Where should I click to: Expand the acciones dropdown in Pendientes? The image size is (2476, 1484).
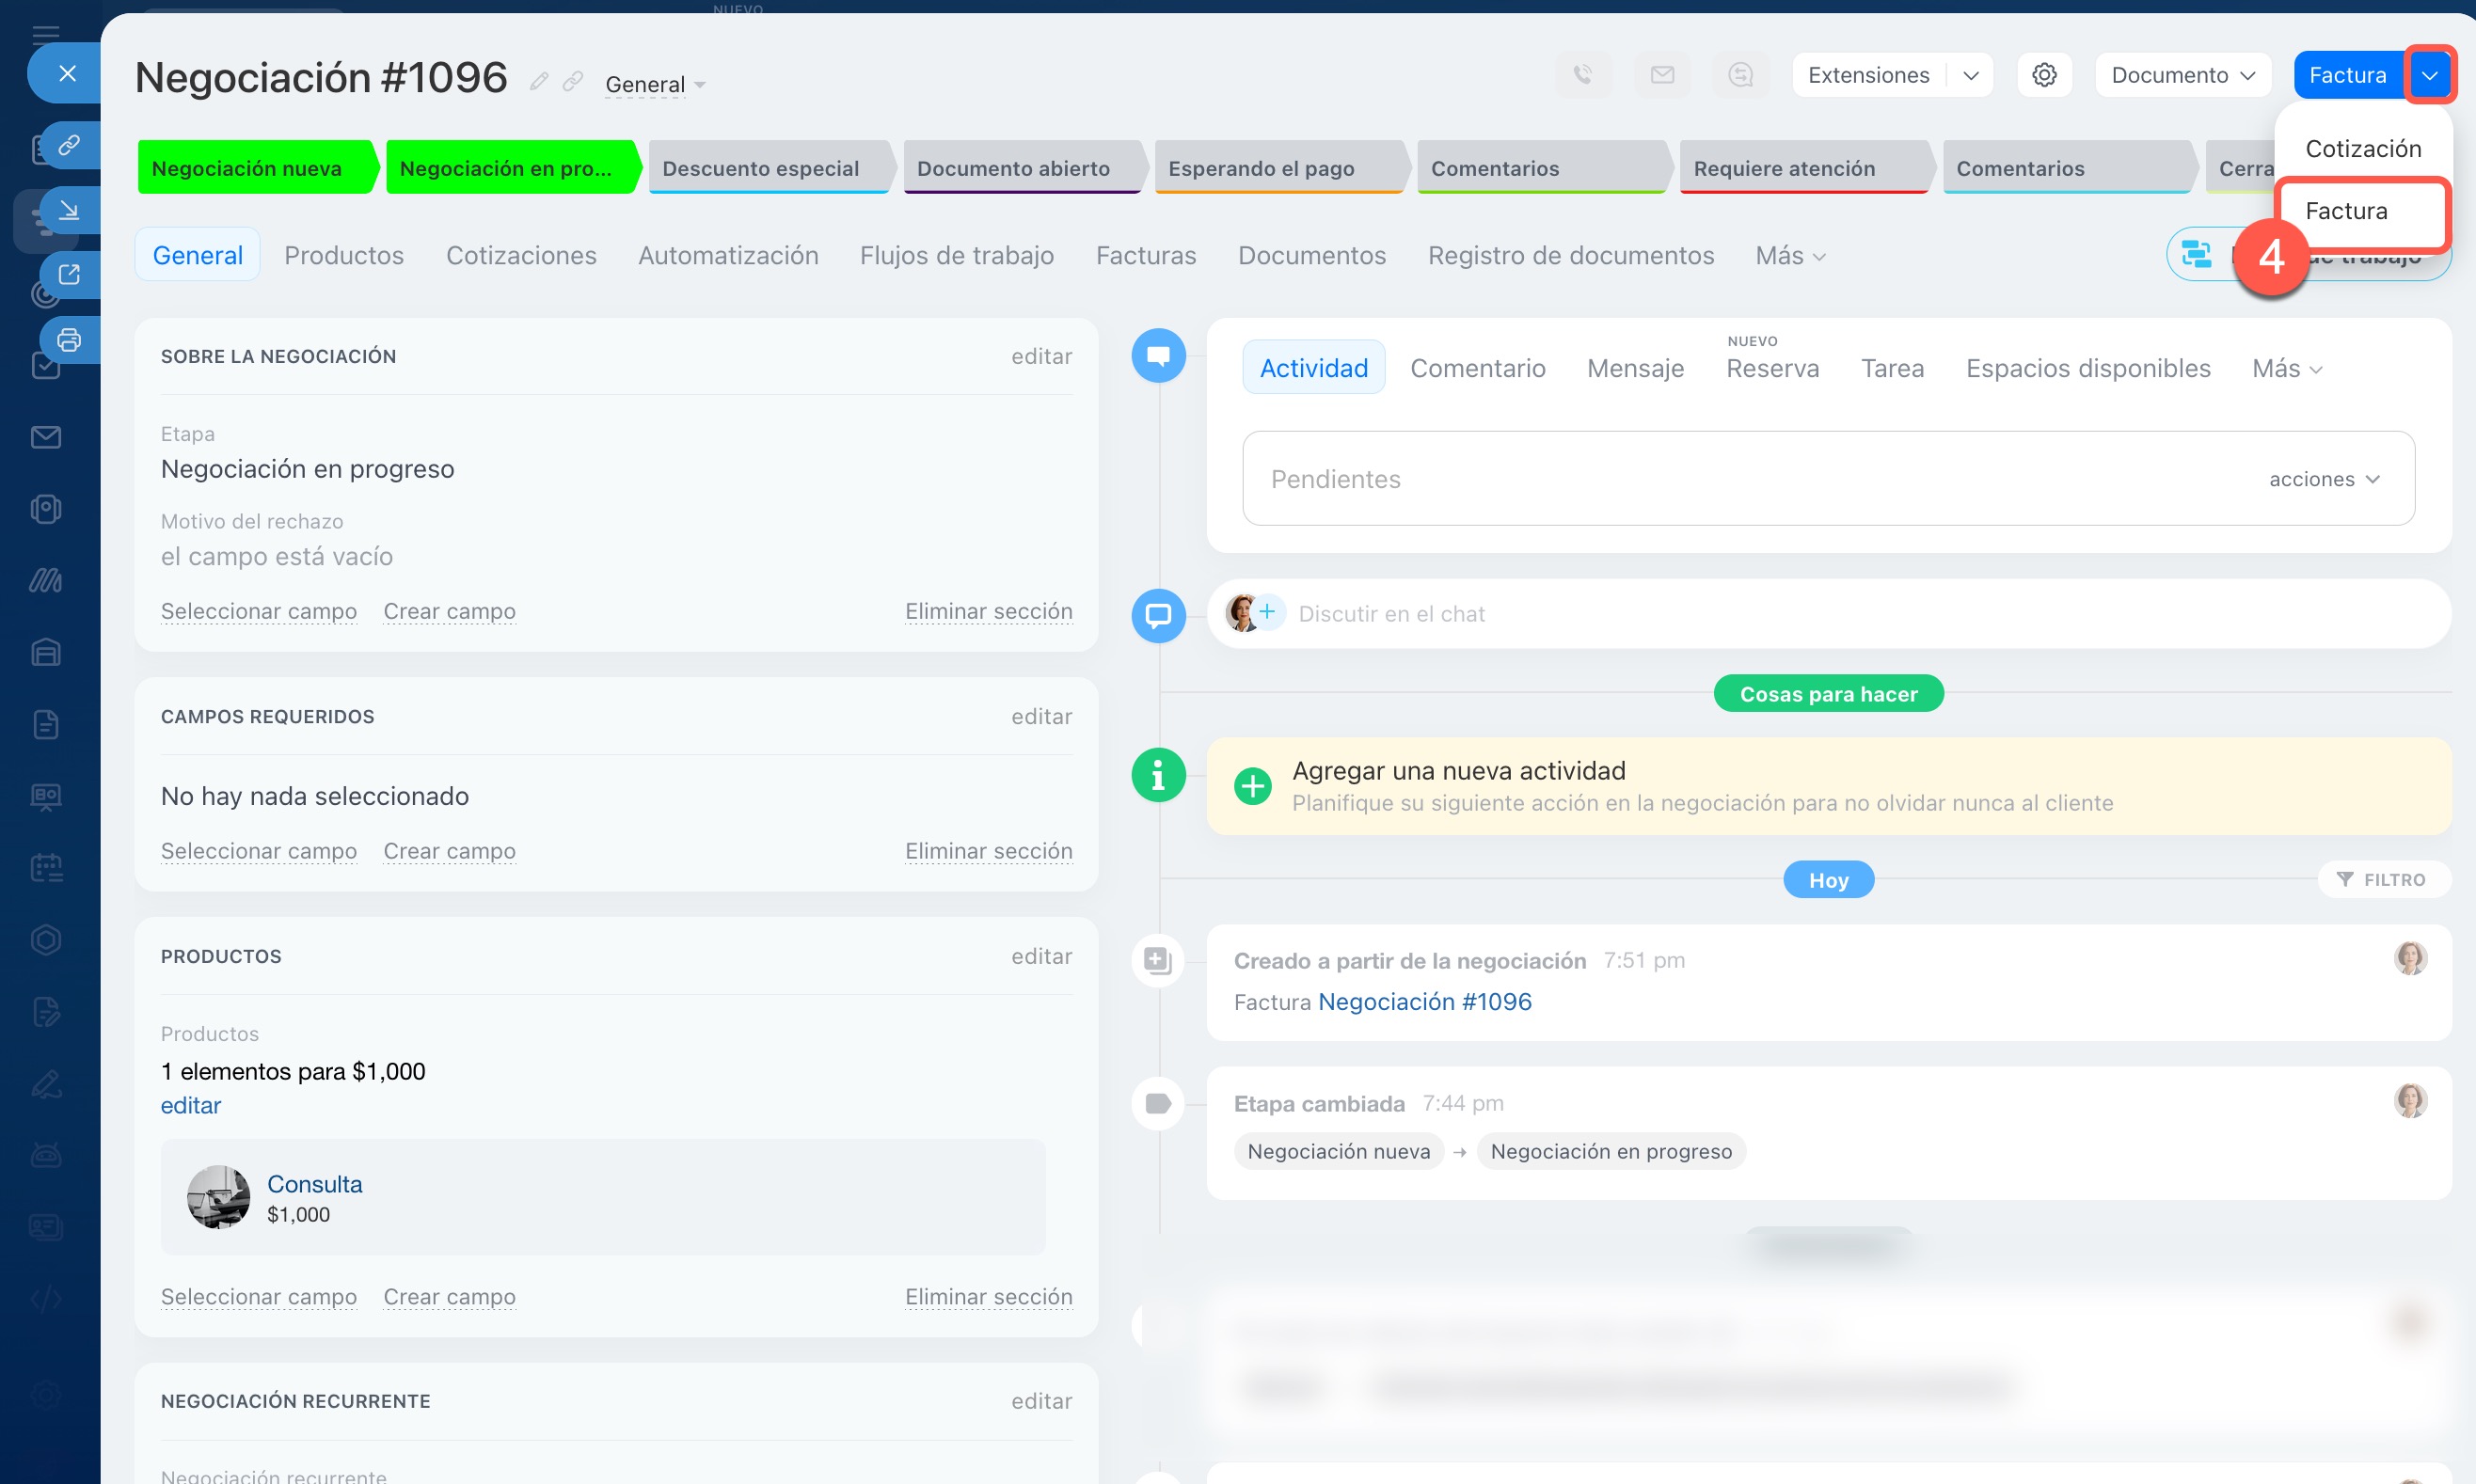click(2324, 479)
